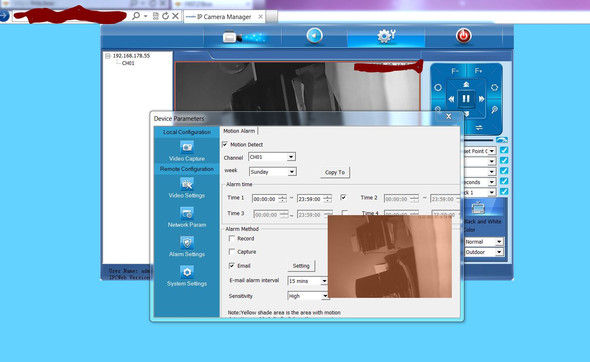This screenshot has width=590, height=362.
Task: Select the CH01 channel tree item
Action: 128,63
